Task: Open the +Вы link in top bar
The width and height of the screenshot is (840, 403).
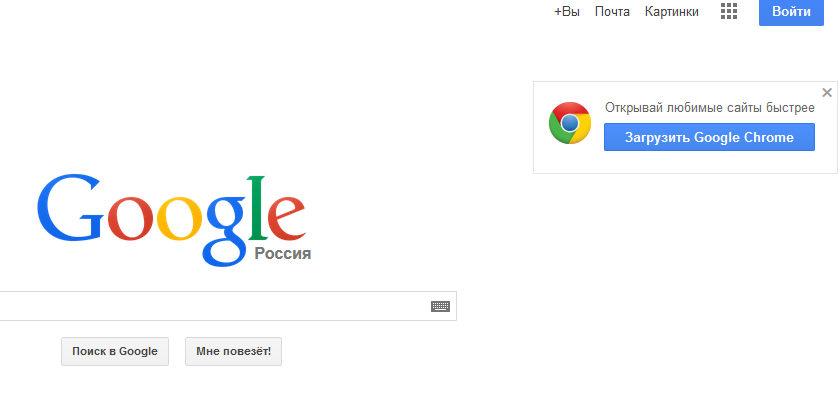Action: (567, 12)
